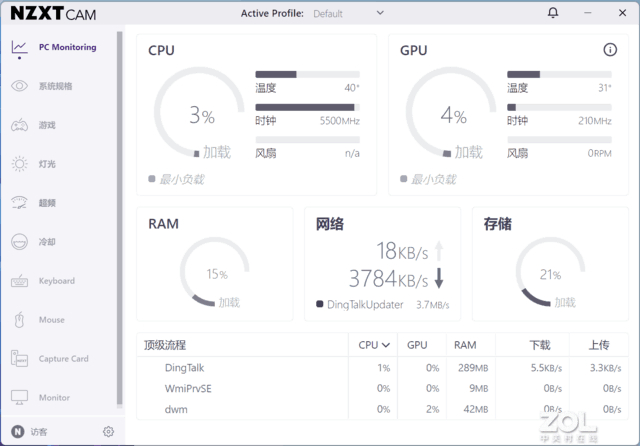Viewport: 640px width, 446px height.
Task: Open the 冷却 menu item
Action: (x=47, y=242)
